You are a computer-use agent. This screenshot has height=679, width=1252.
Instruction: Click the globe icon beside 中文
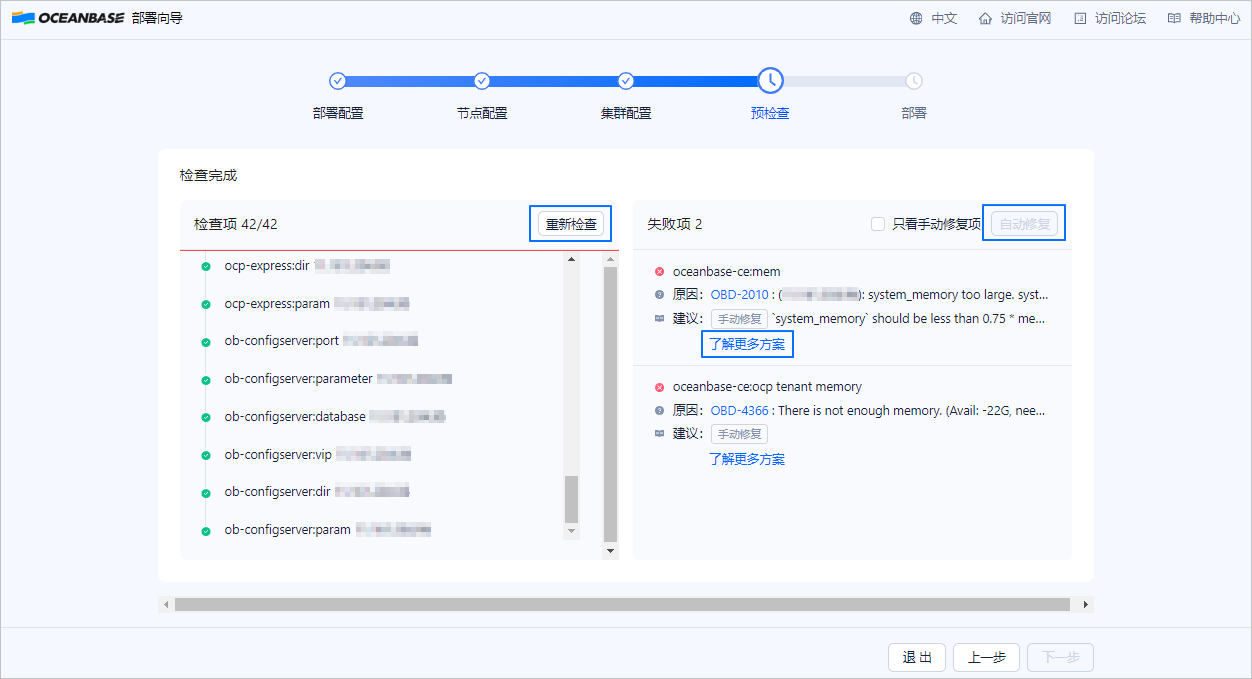tap(914, 17)
